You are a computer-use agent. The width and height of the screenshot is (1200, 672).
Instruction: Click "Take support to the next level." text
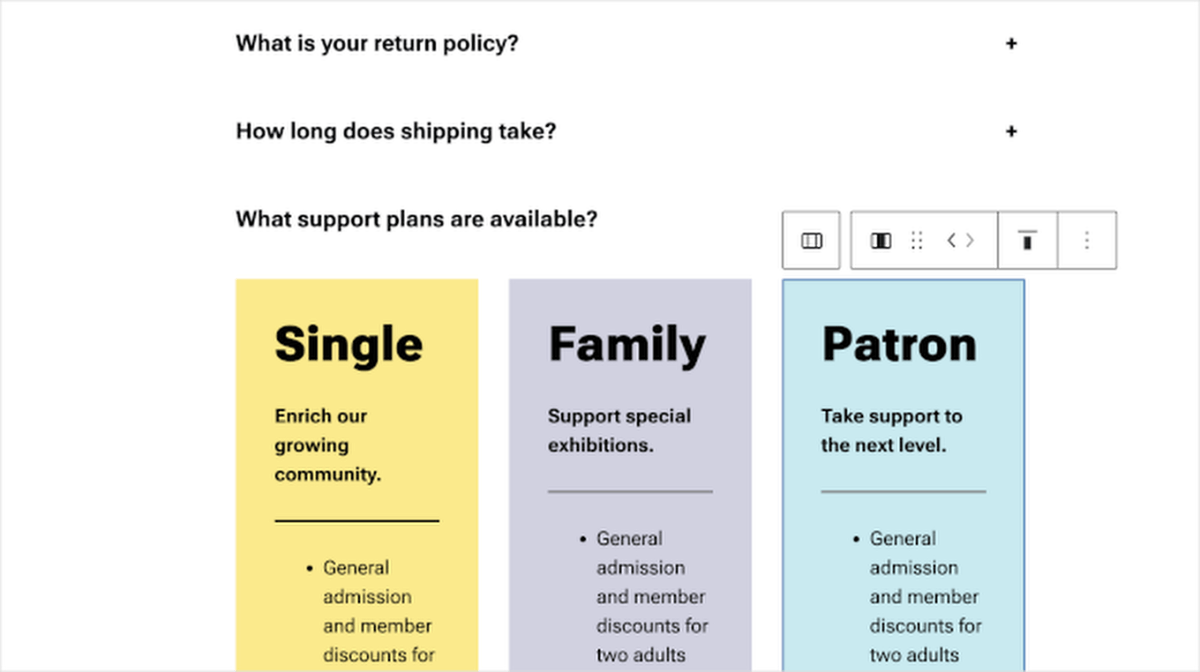[x=891, y=430]
